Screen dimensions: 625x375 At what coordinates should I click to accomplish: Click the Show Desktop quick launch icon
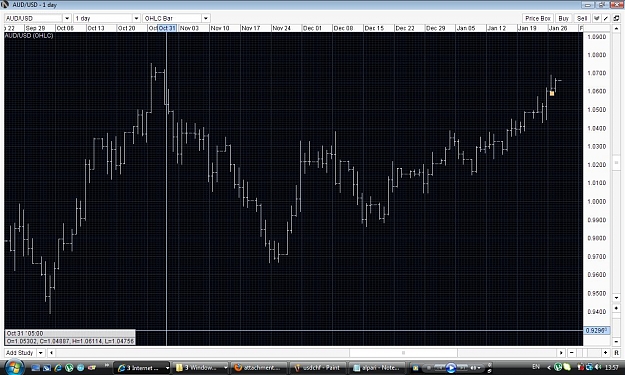coord(35,368)
